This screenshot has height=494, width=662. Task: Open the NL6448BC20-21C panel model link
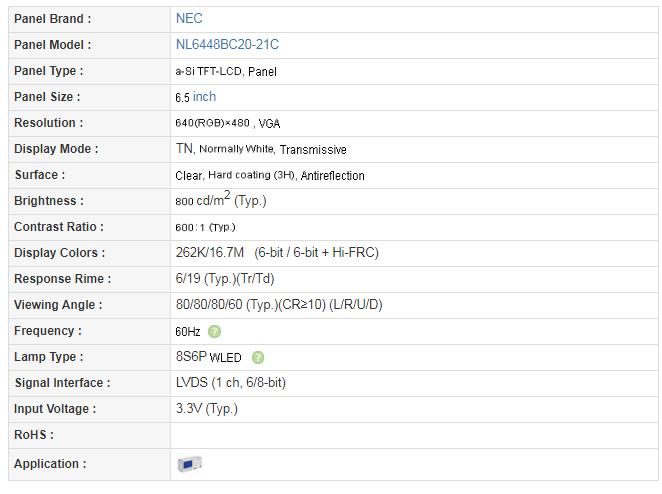click(x=227, y=45)
